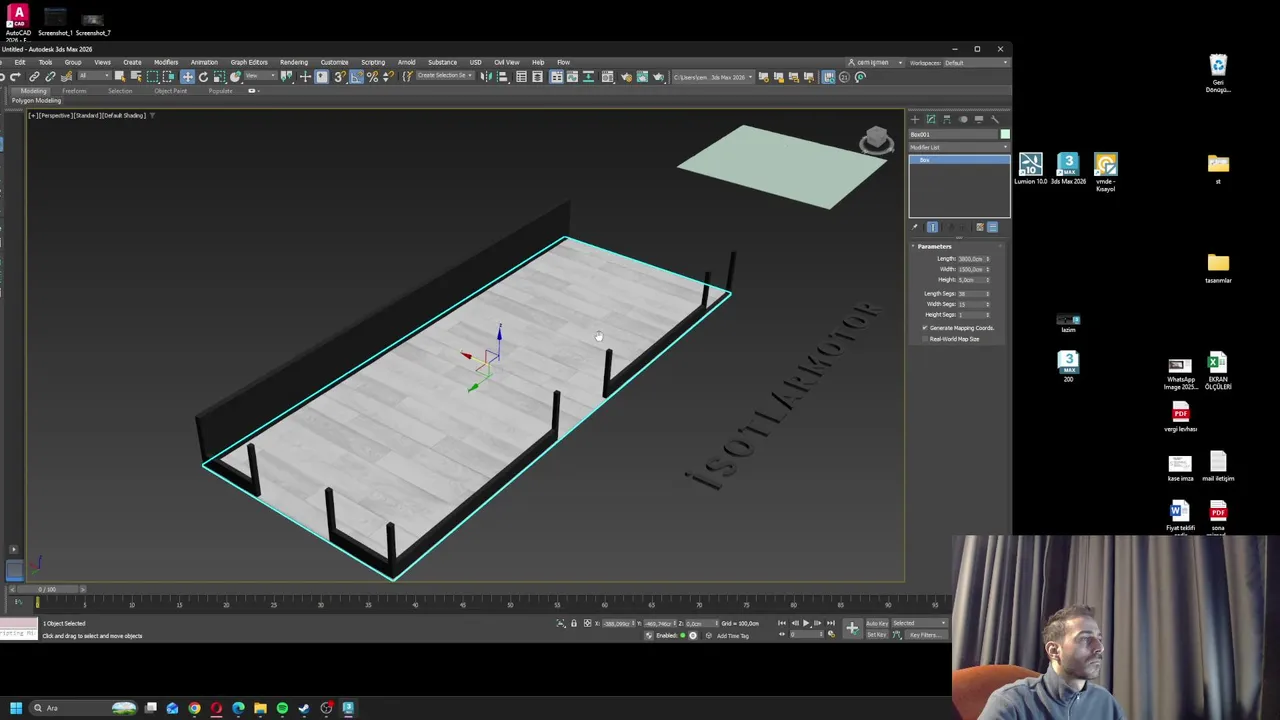The width and height of the screenshot is (1280, 720).
Task: Click the Toggle Layer Explorer icon
Action: (538, 77)
